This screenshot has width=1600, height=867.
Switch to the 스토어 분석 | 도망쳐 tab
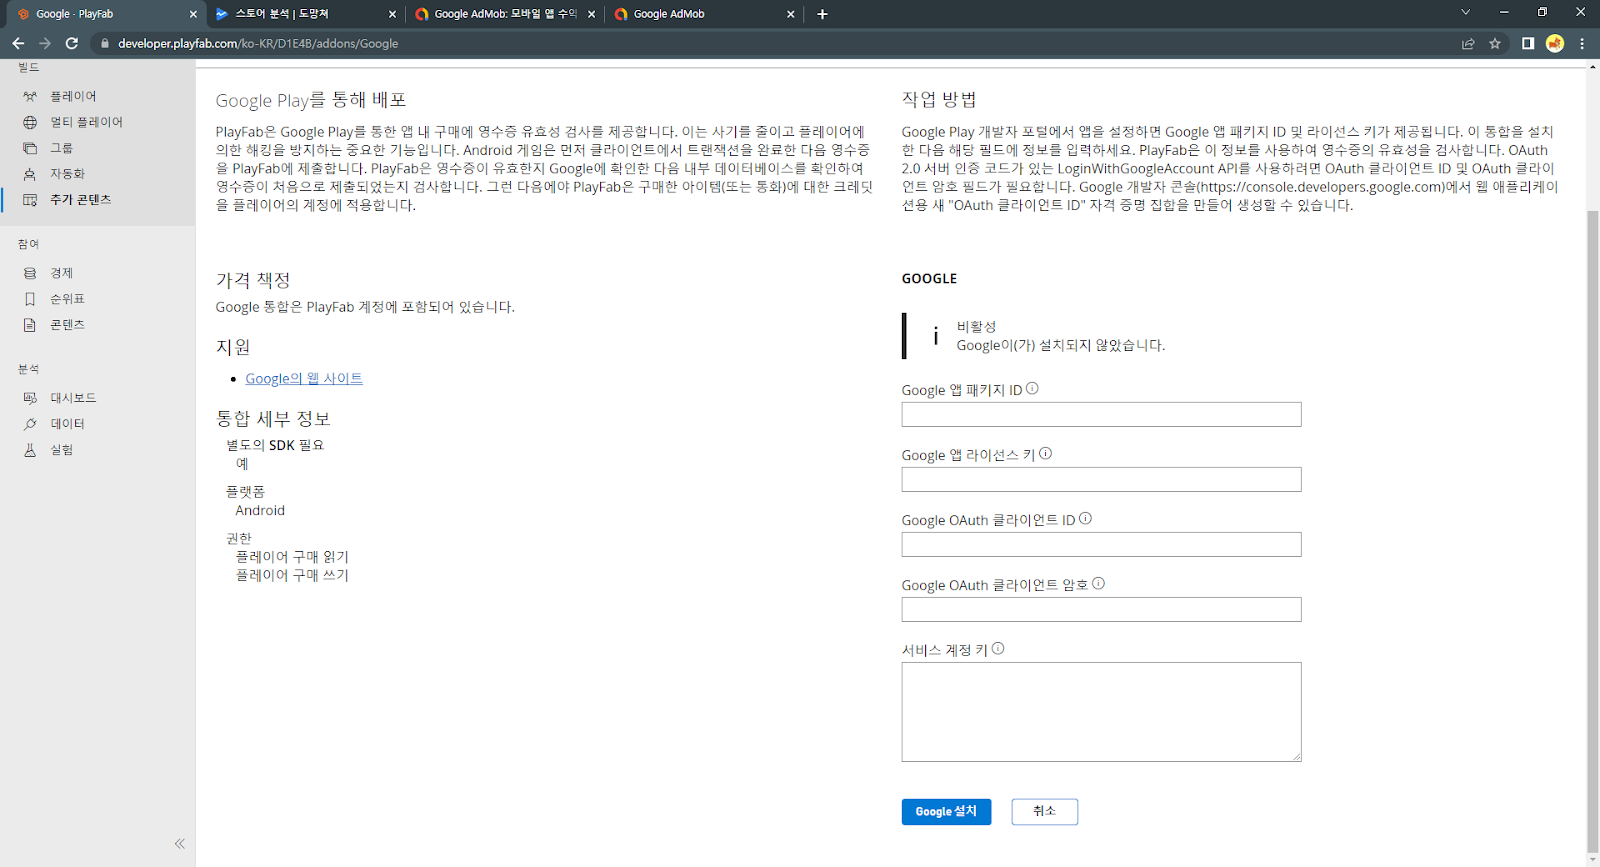click(x=306, y=14)
